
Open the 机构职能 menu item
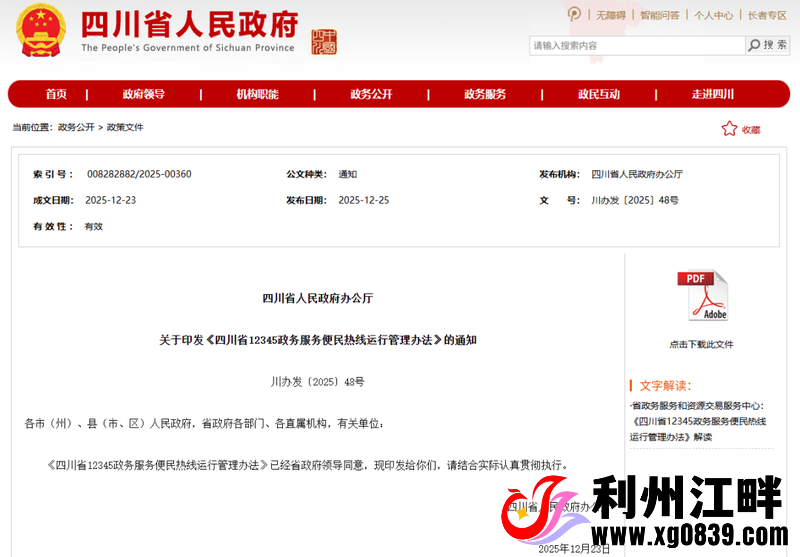pos(257,94)
